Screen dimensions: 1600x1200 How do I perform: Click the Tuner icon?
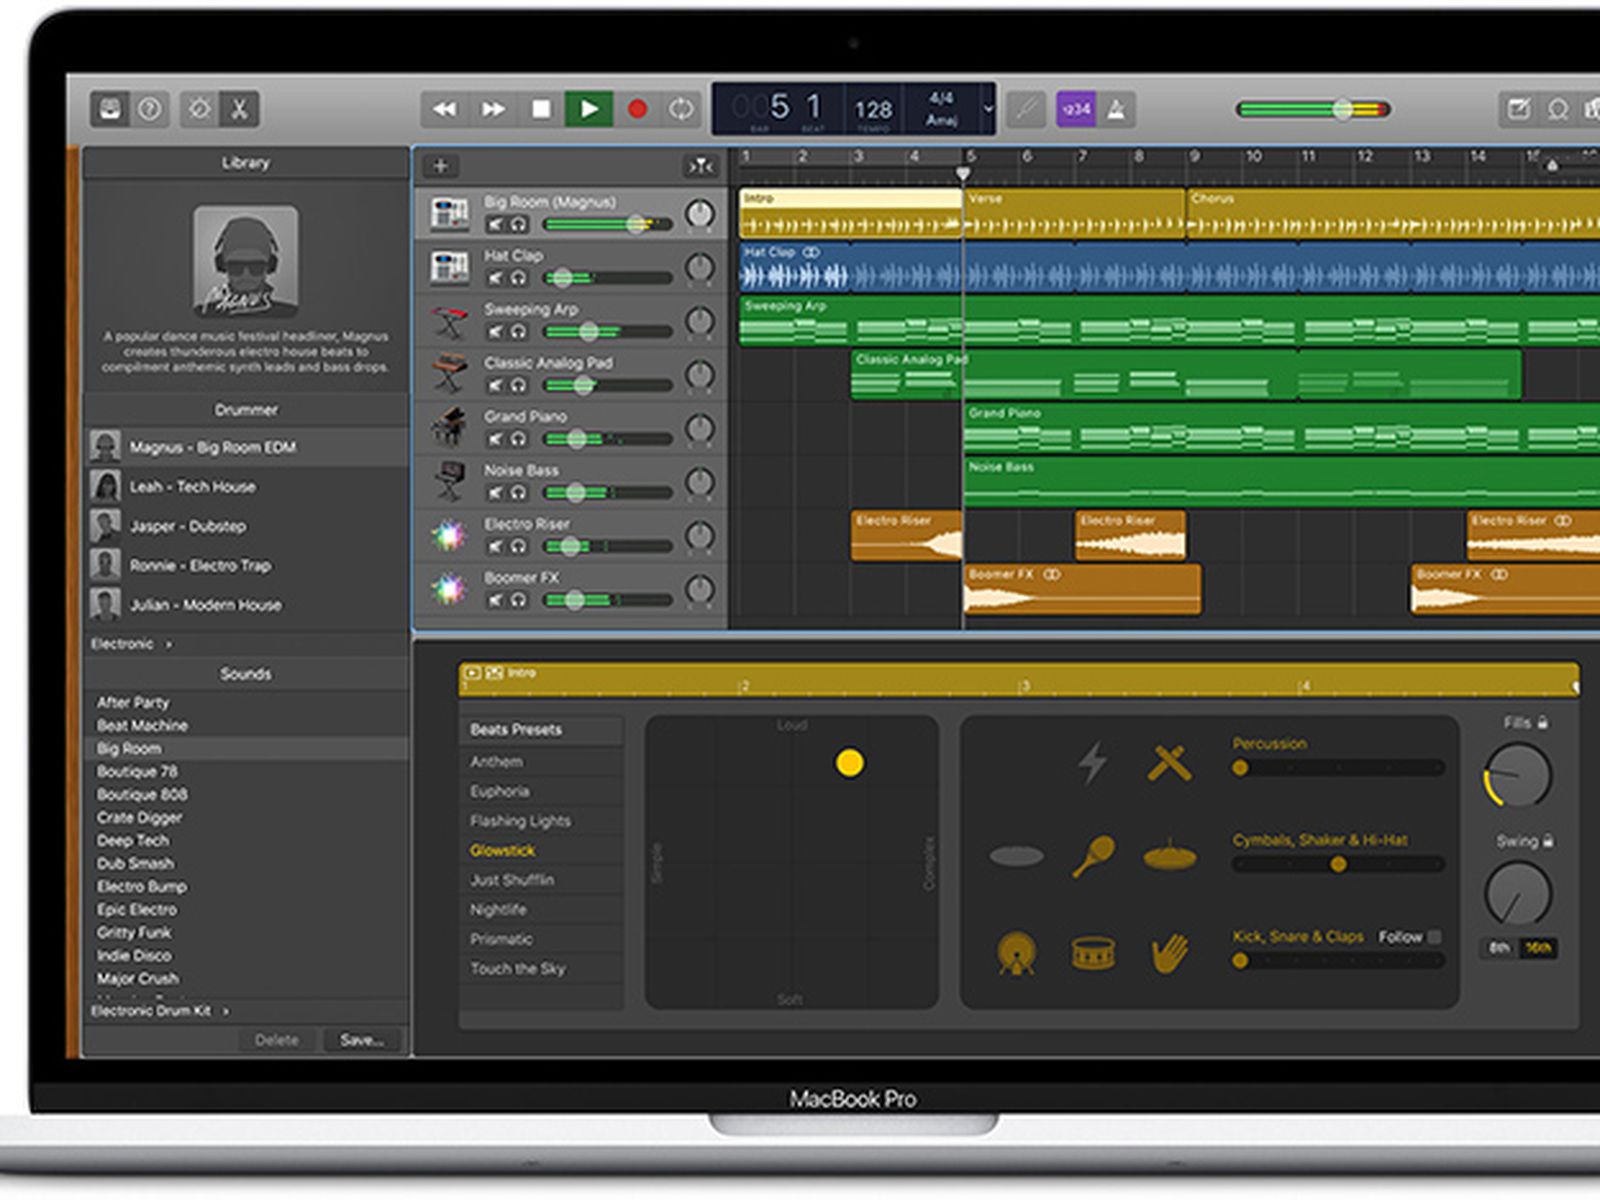(1026, 109)
